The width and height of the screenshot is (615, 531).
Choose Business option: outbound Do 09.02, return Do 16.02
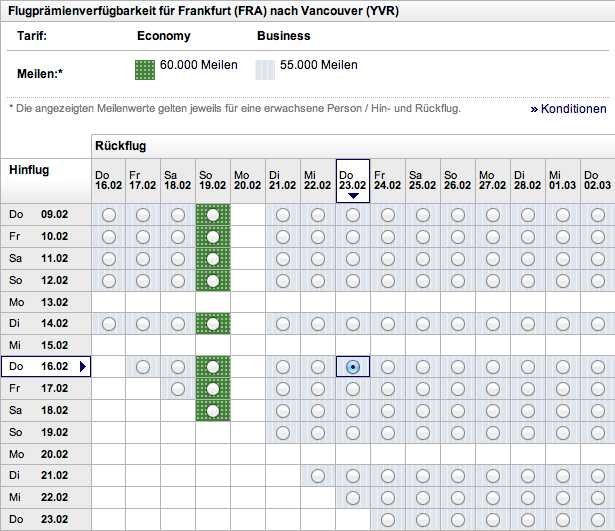pyautogui.click(x=109, y=215)
